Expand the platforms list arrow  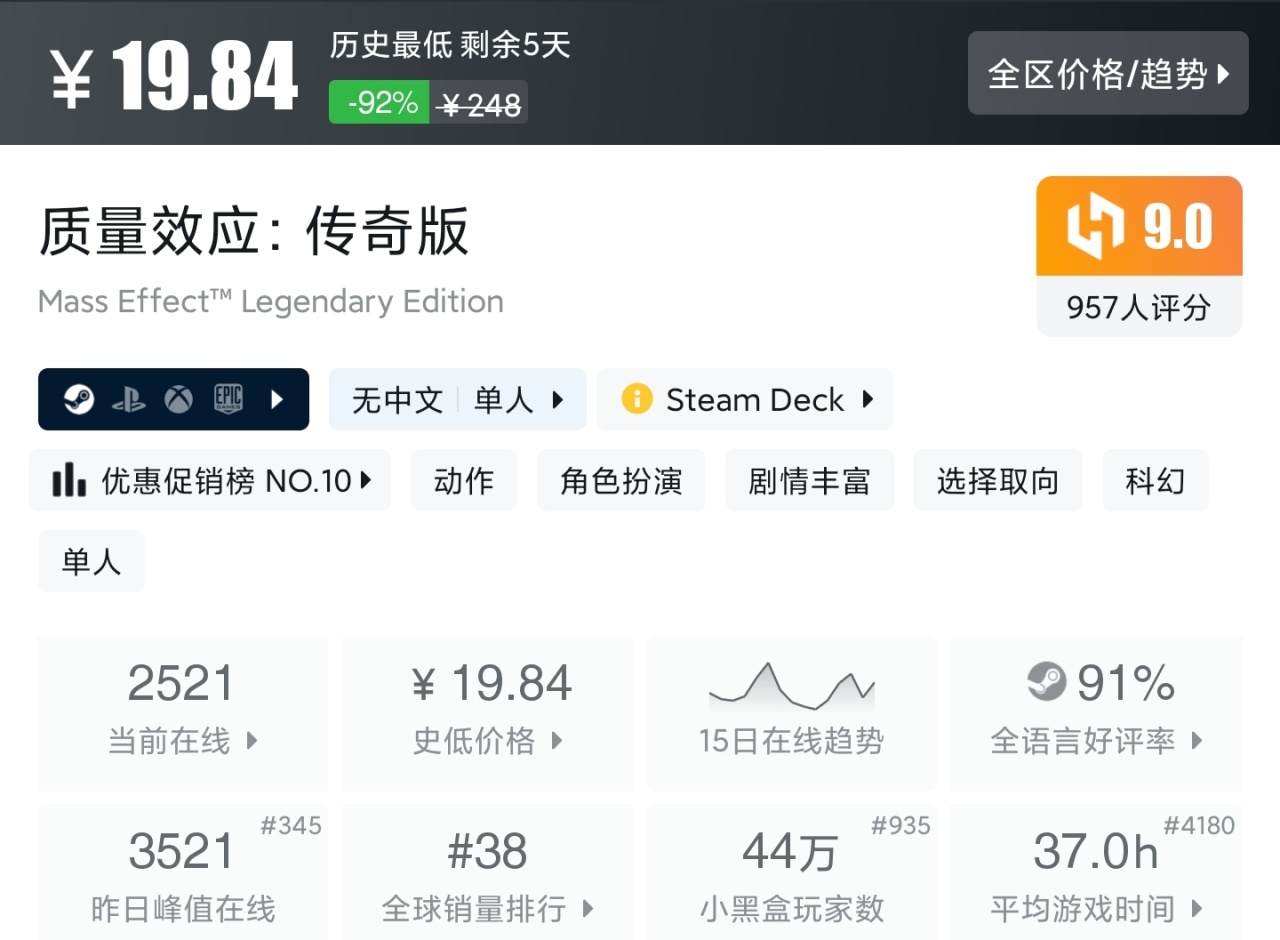click(277, 400)
